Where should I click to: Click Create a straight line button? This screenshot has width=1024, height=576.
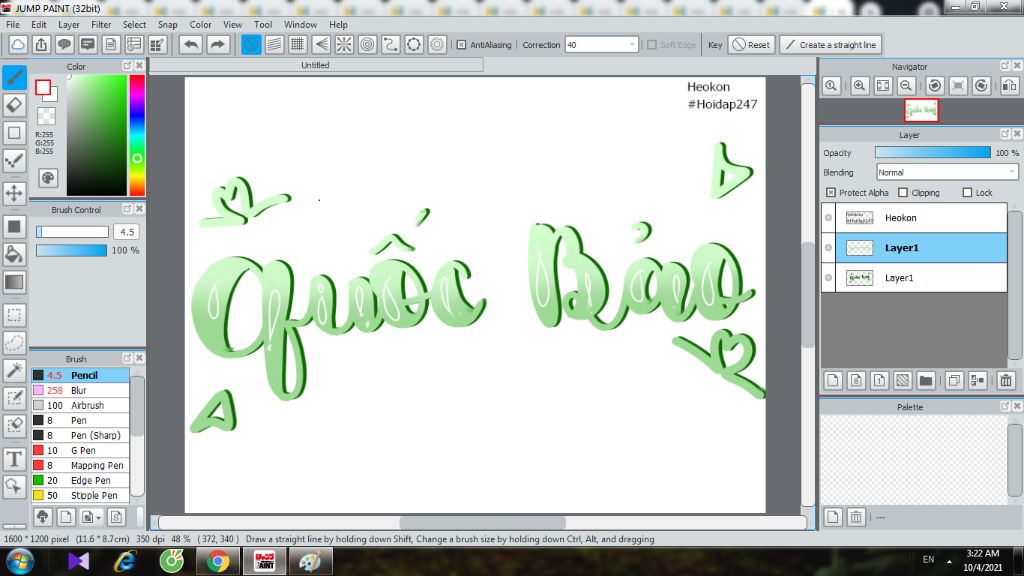tap(831, 44)
